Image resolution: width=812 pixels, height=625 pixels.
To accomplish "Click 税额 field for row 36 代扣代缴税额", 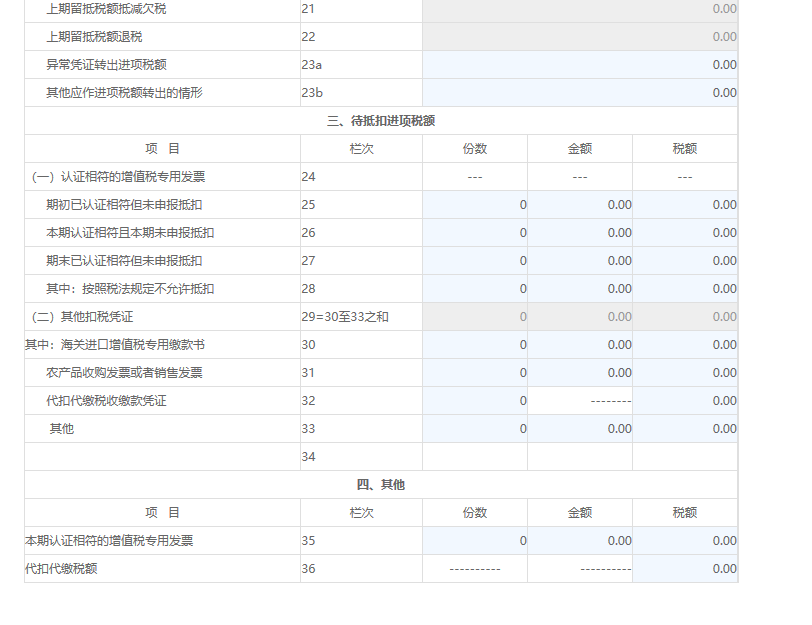I will click(x=685, y=569).
